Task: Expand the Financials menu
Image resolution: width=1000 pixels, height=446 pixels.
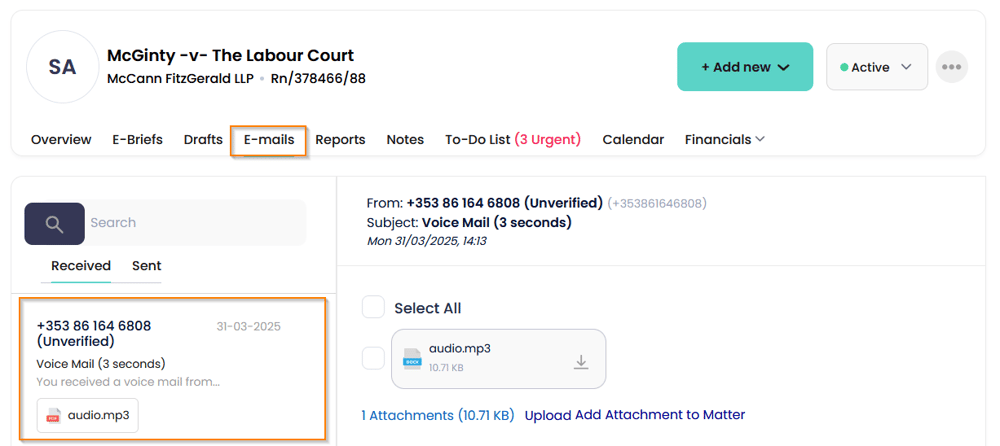Action: [x=725, y=140]
